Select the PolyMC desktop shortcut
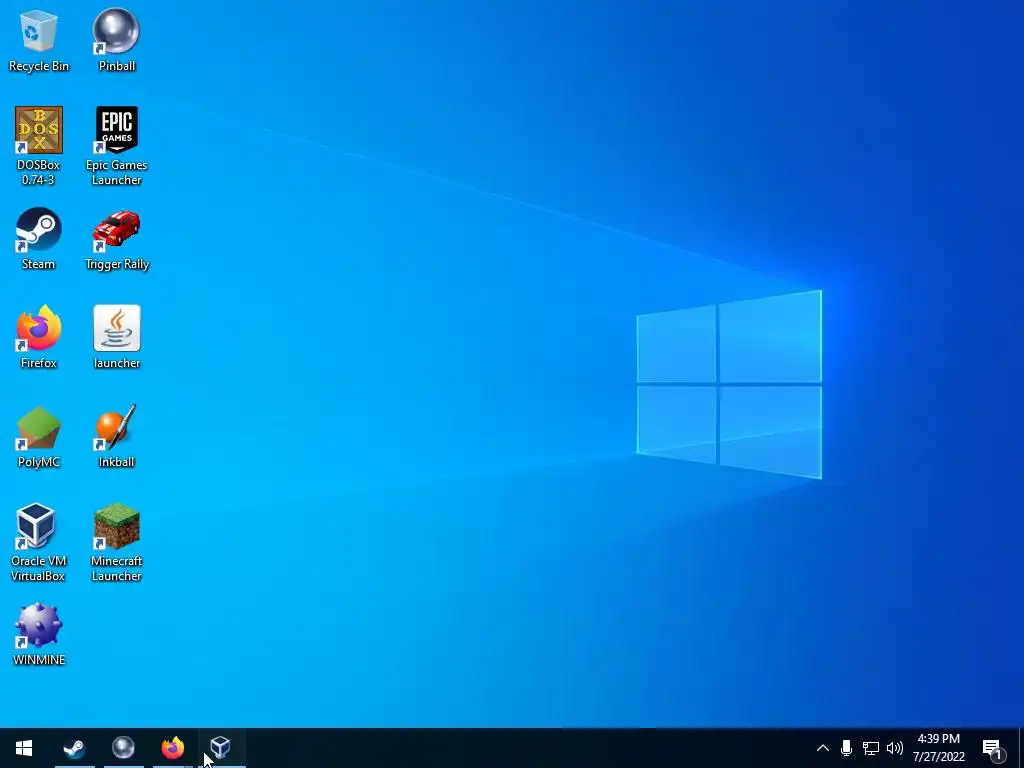The height and width of the screenshot is (768, 1024). tap(39, 436)
